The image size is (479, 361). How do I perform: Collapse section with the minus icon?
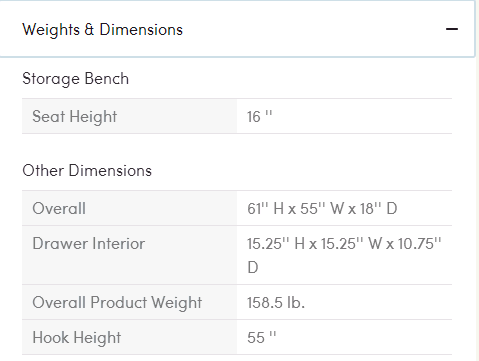pos(452,29)
